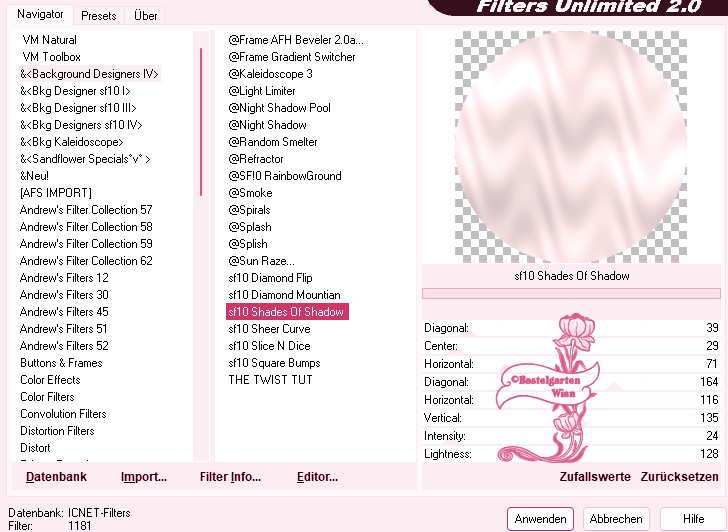Image resolution: width=728 pixels, height=532 pixels.
Task: Select &<Background Designers IV> category
Action: point(89,74)
